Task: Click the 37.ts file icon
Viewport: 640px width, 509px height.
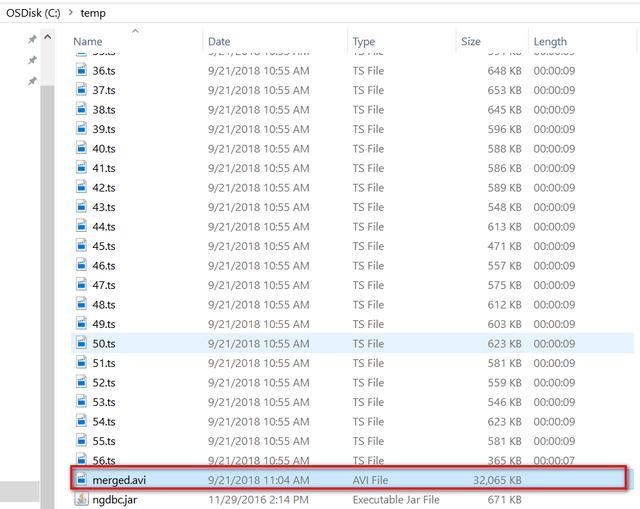Action: pos(81,89)
